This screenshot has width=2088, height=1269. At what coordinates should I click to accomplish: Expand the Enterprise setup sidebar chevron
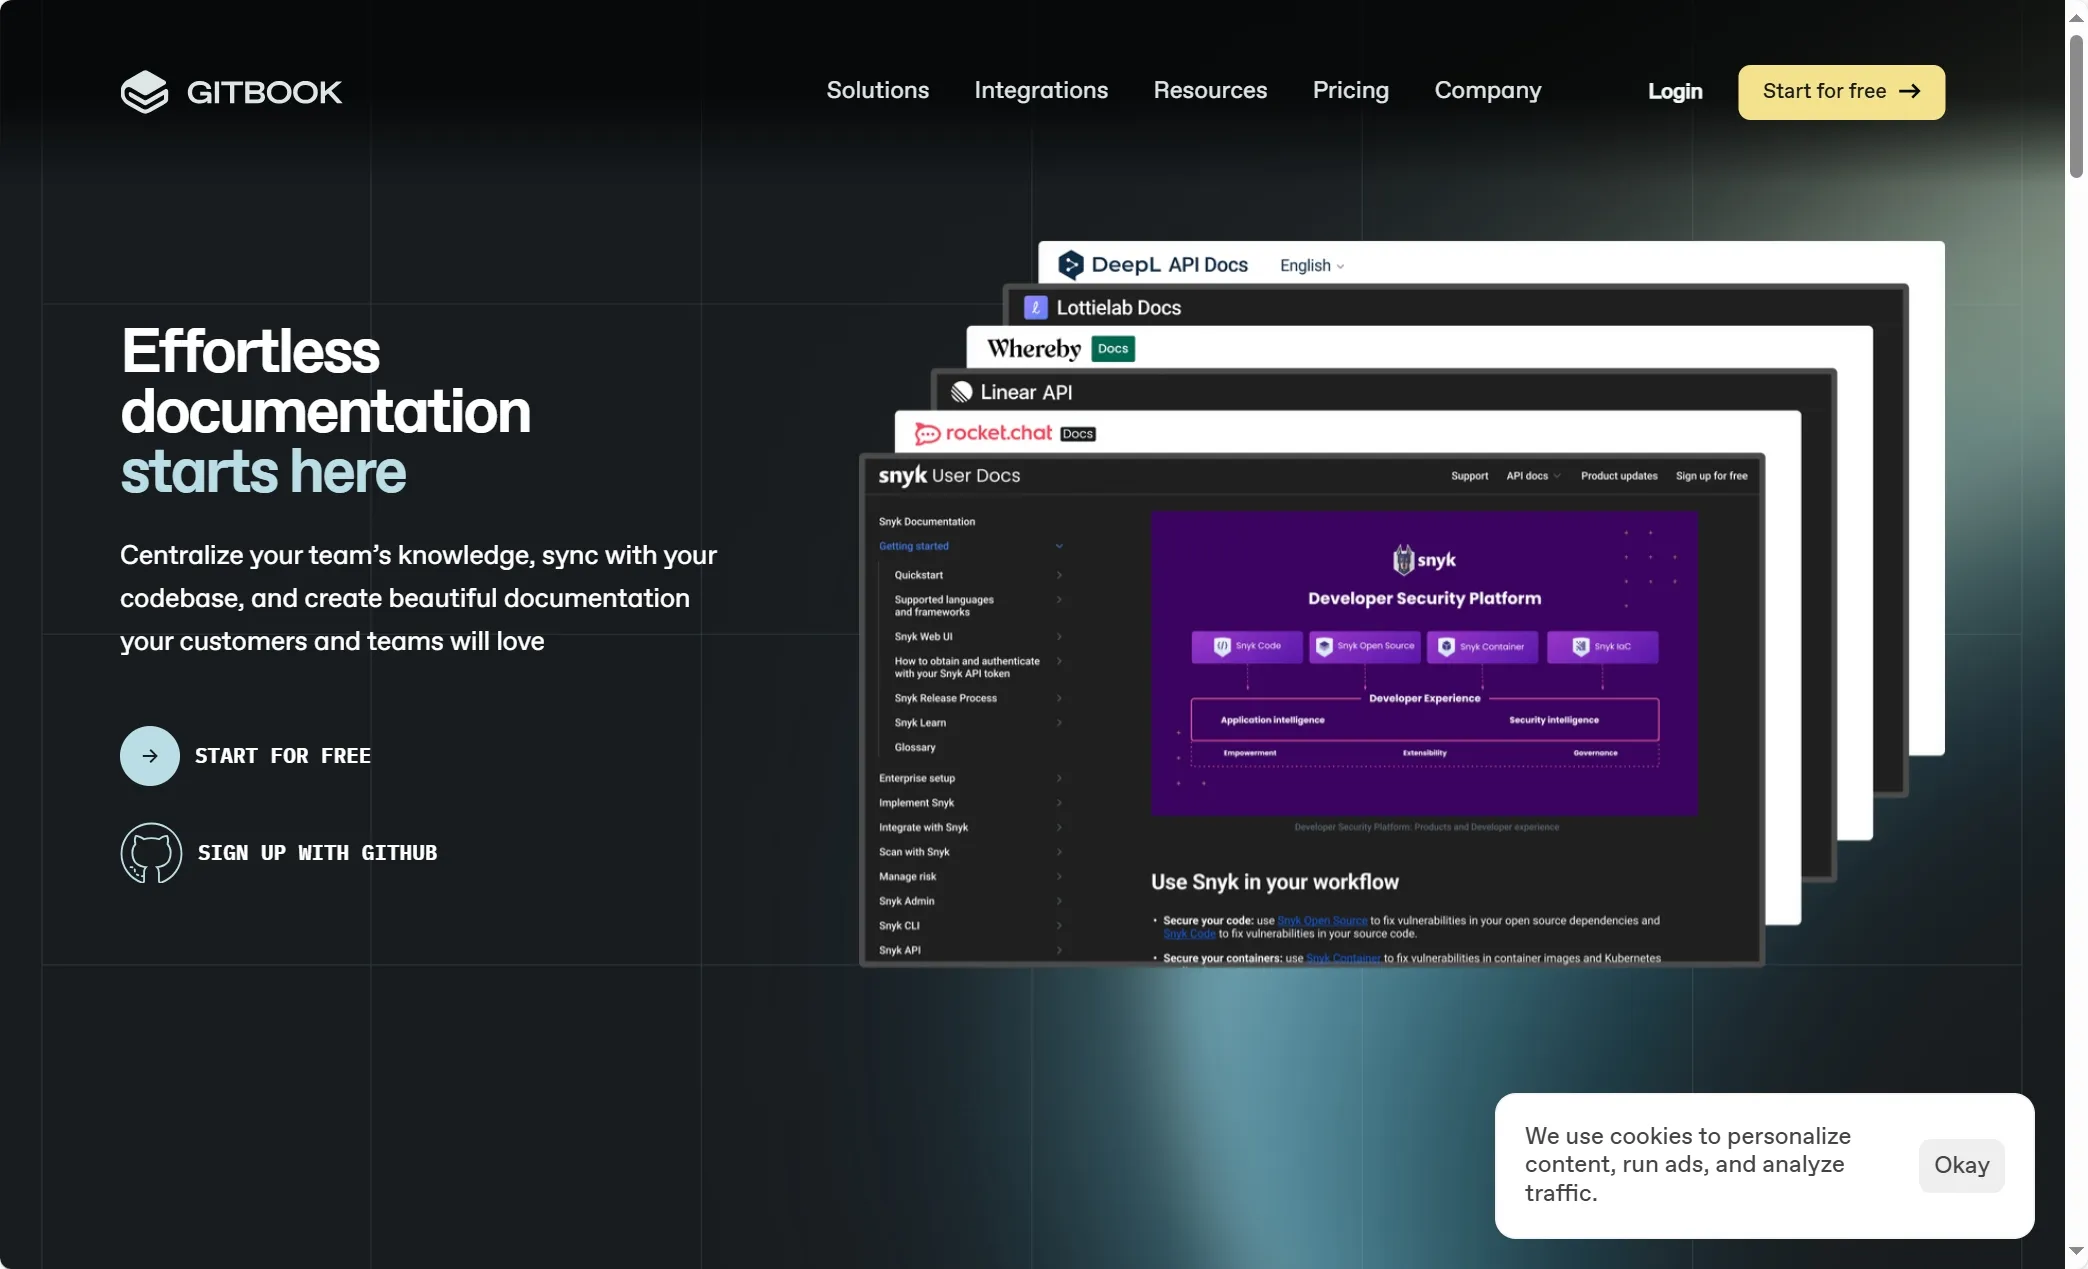coord(1059,778)
